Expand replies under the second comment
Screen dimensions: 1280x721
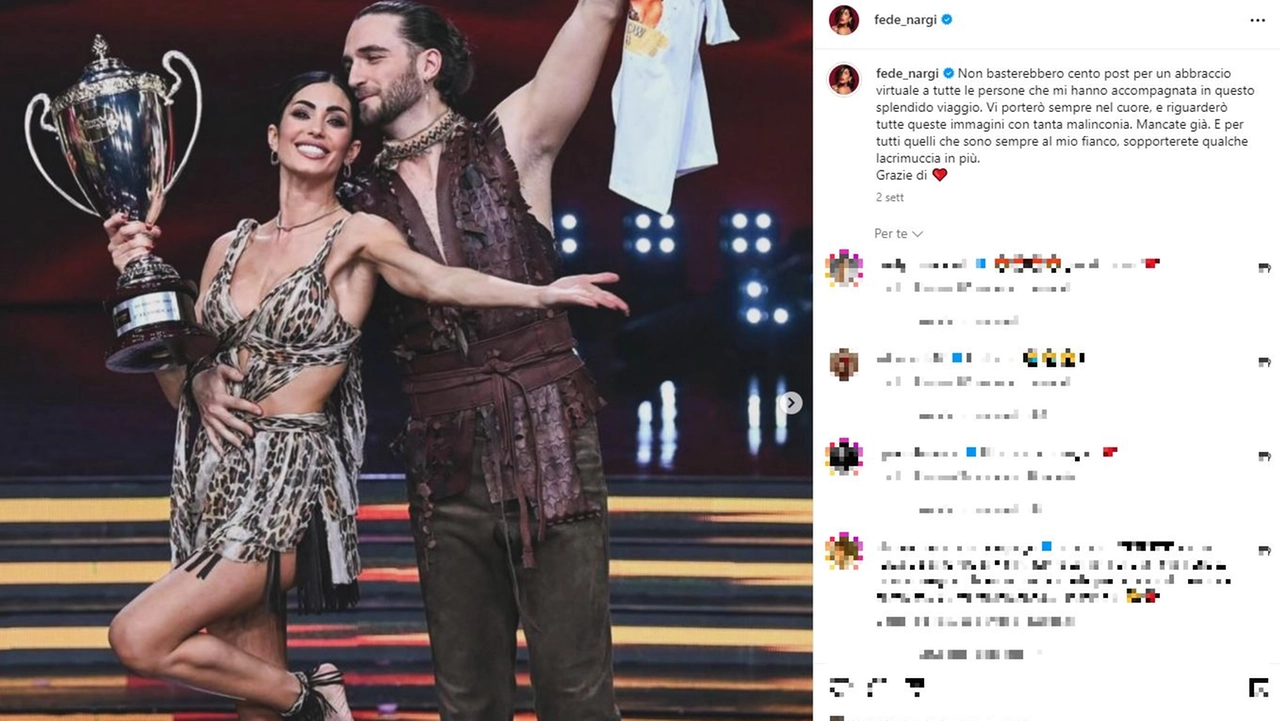point(982,415)
